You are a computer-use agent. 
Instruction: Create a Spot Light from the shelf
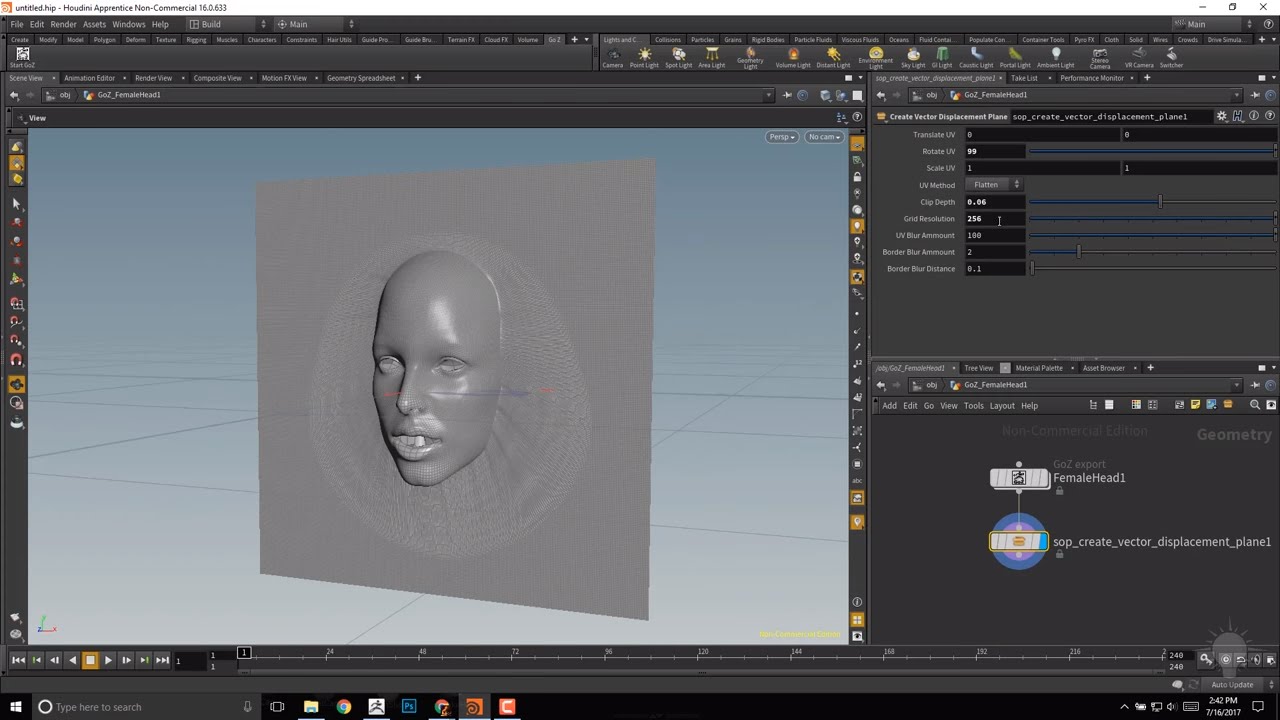[678, 58]
